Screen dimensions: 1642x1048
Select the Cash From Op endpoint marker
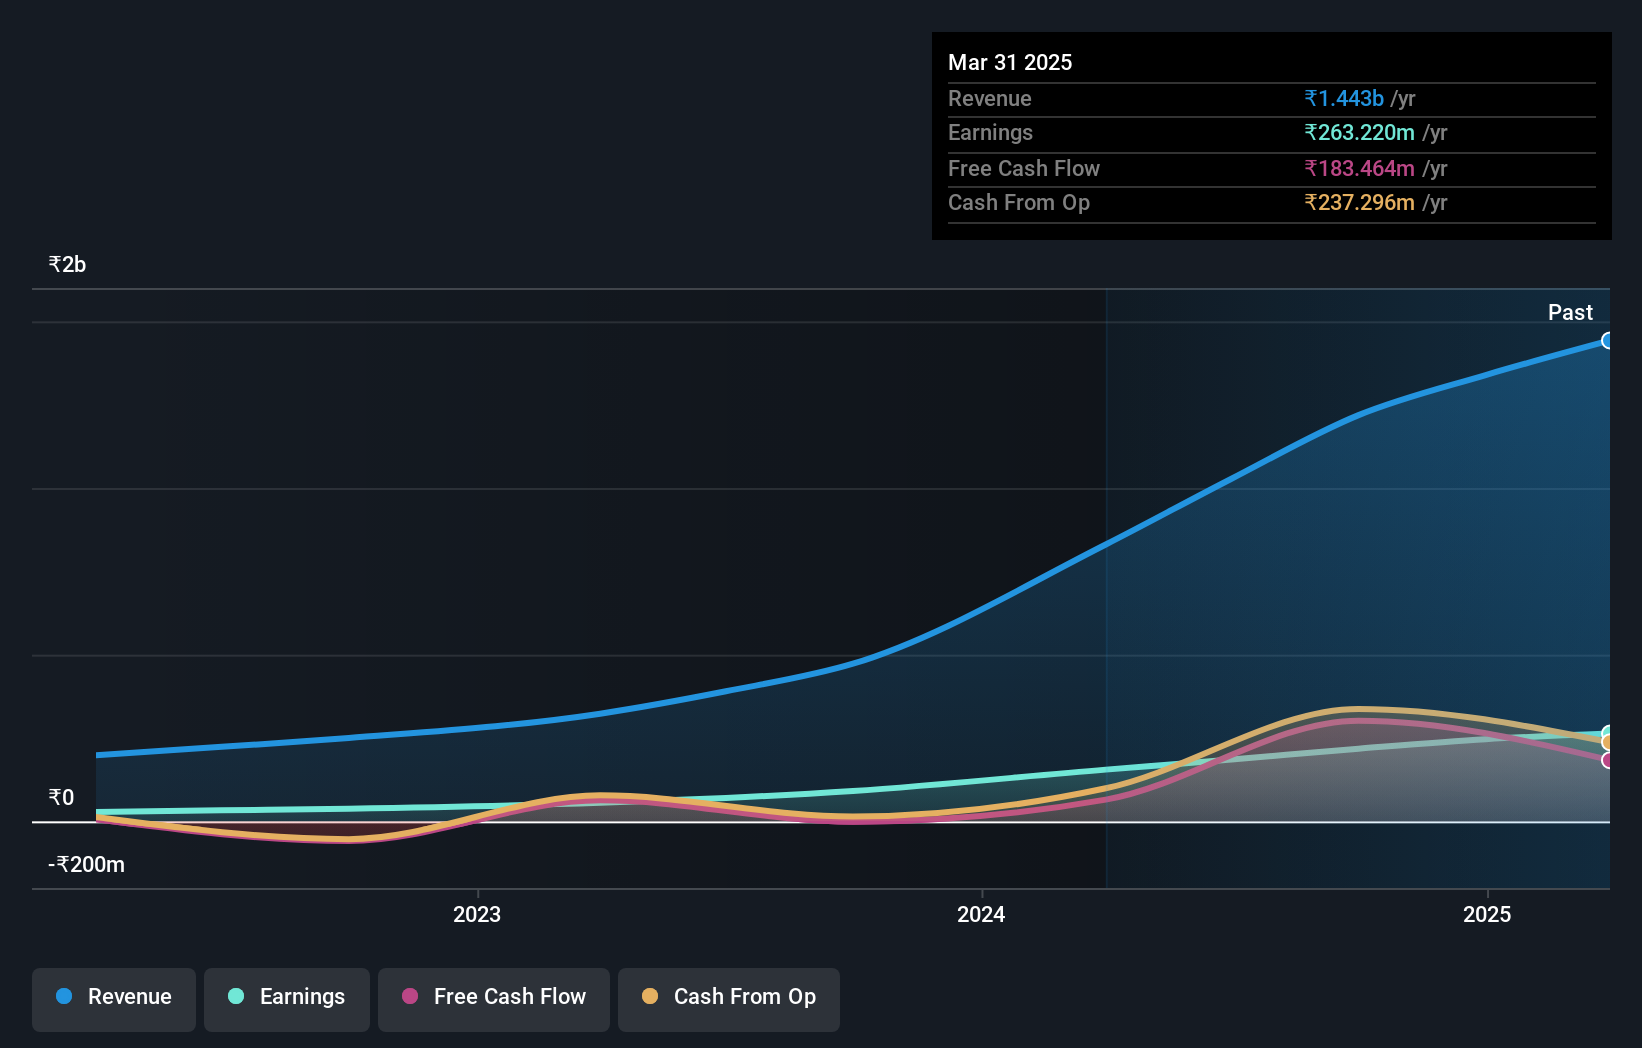tap(1607, 743)
